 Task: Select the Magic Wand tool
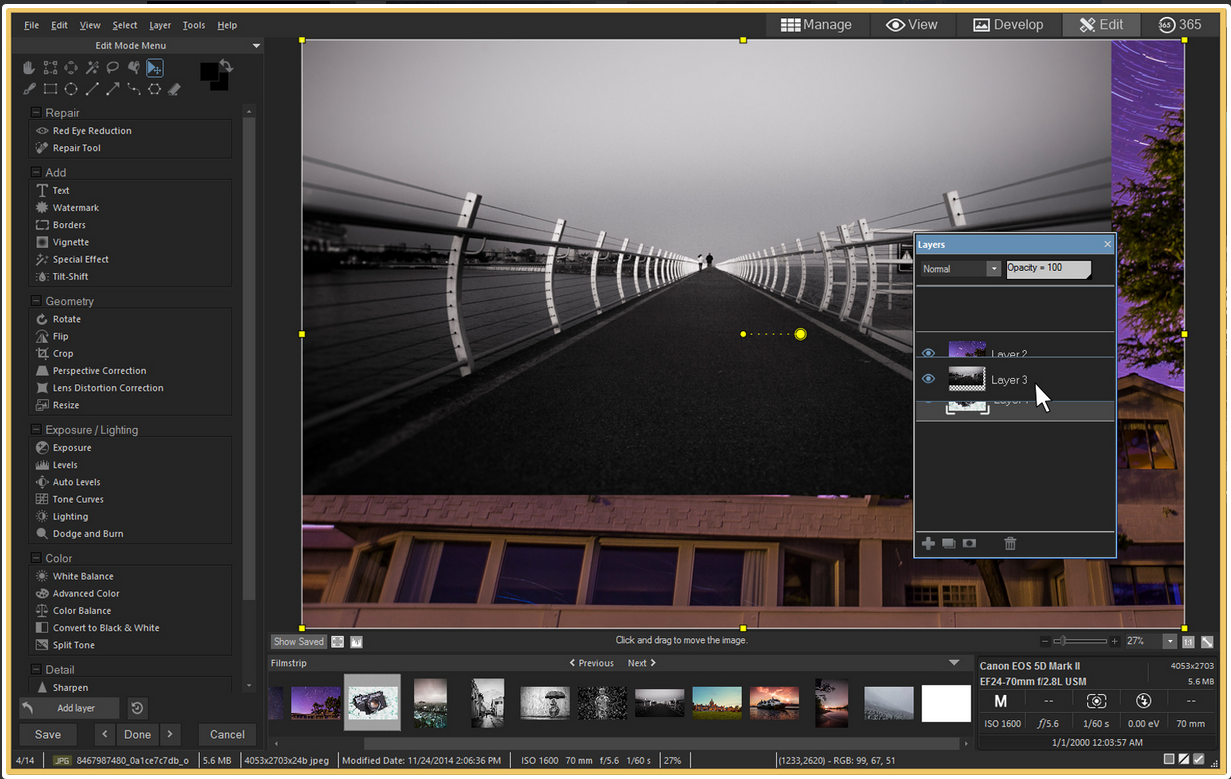(x=92, y=68)
